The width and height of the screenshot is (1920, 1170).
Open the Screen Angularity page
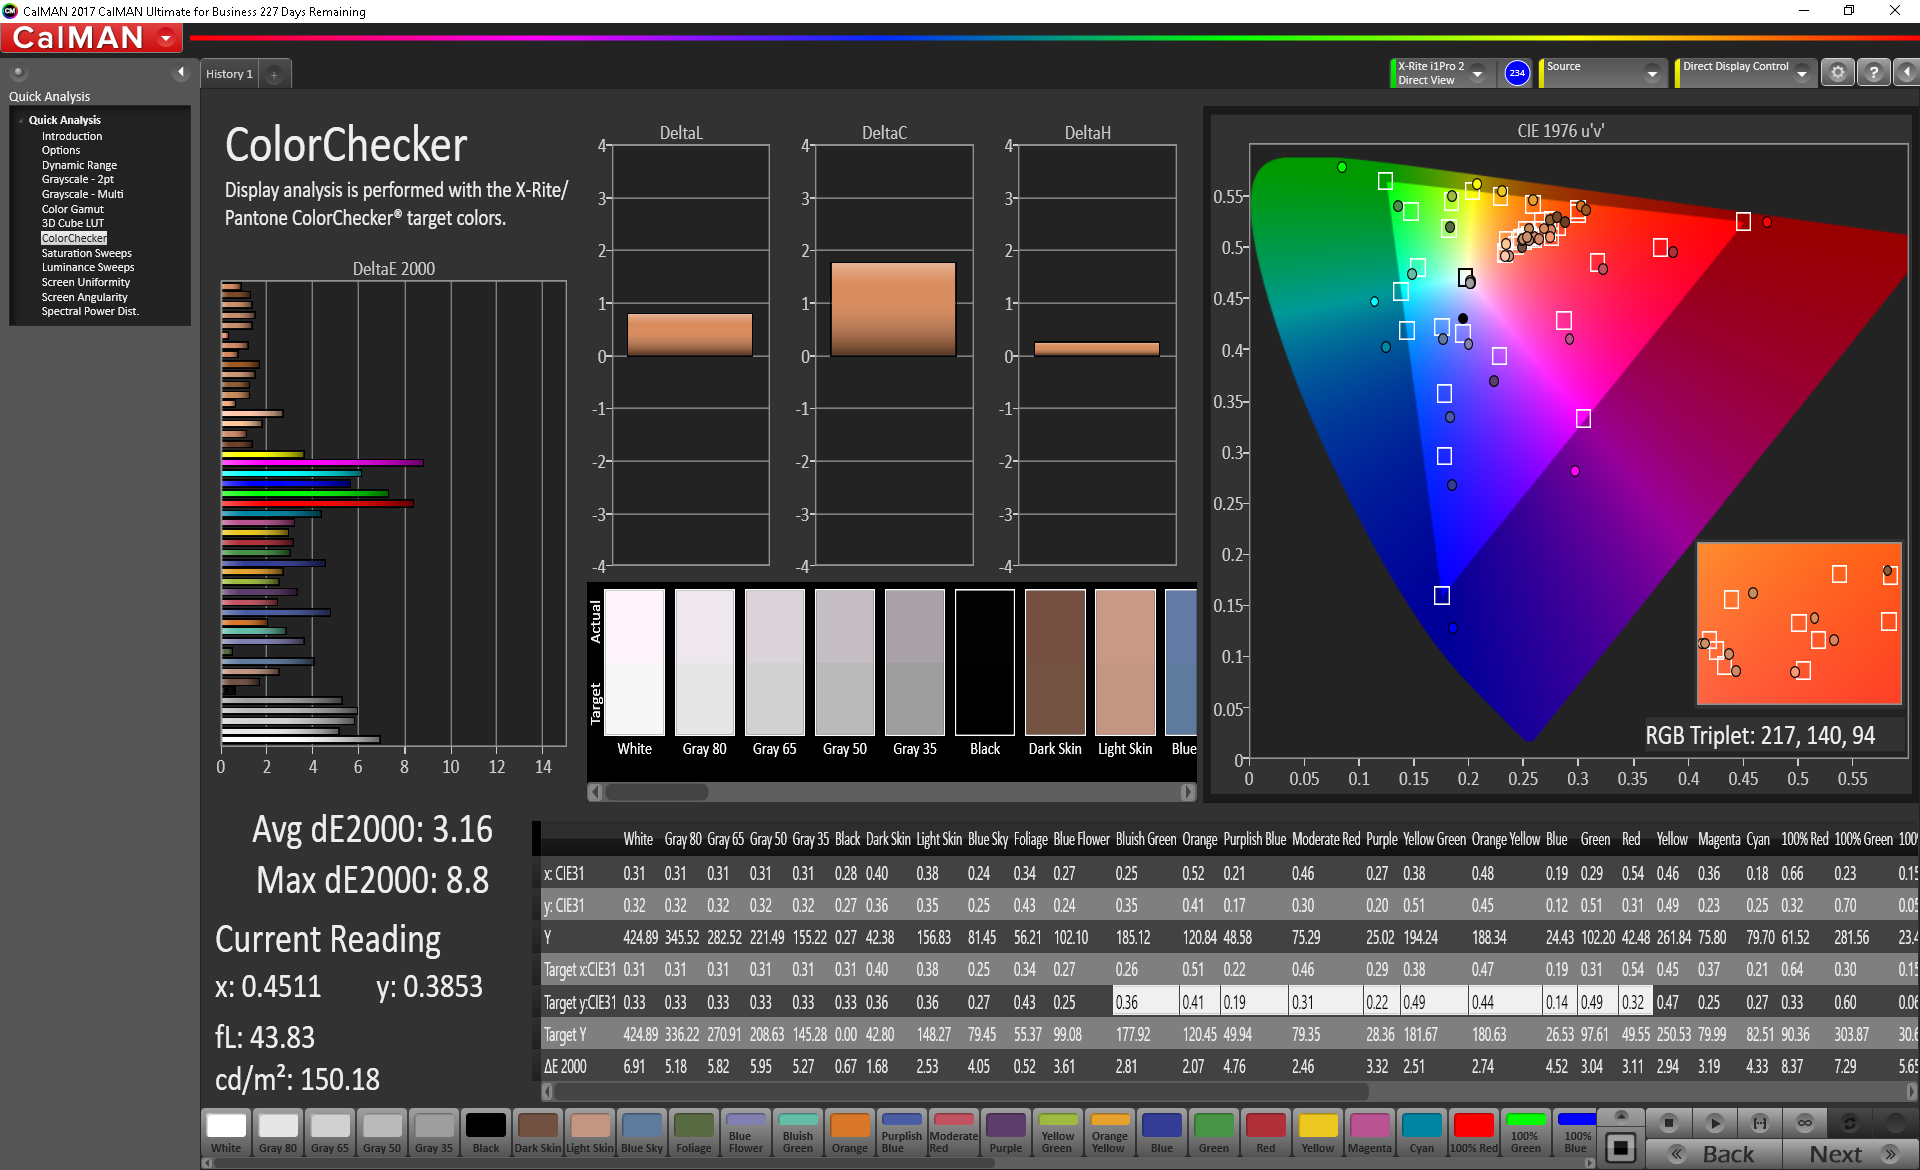pos(85,297)
